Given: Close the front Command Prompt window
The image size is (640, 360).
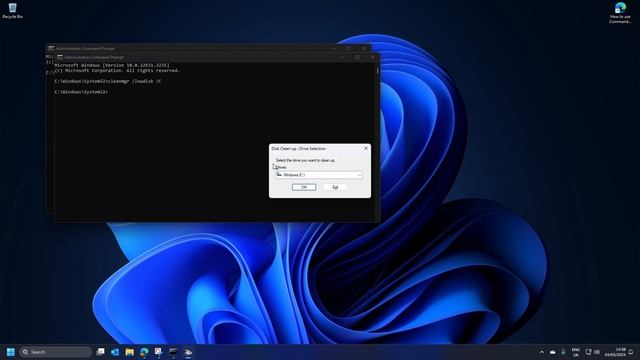Looking at the screenshot, I should click(372, 57).
